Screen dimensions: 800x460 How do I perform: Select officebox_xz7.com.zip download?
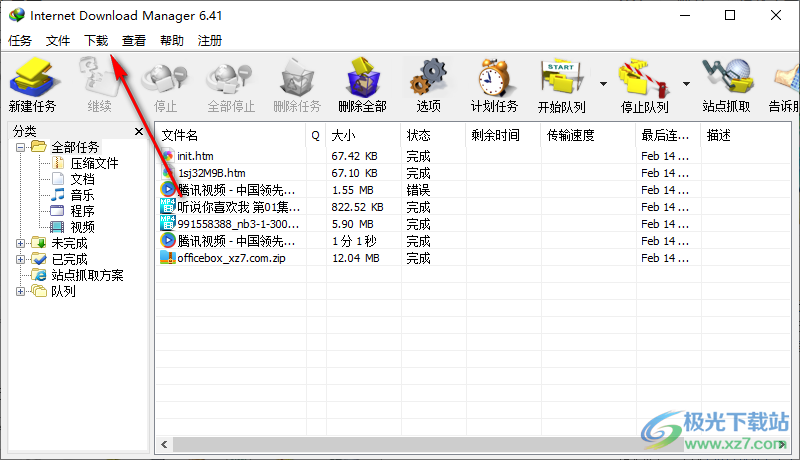tap(473, 258)
